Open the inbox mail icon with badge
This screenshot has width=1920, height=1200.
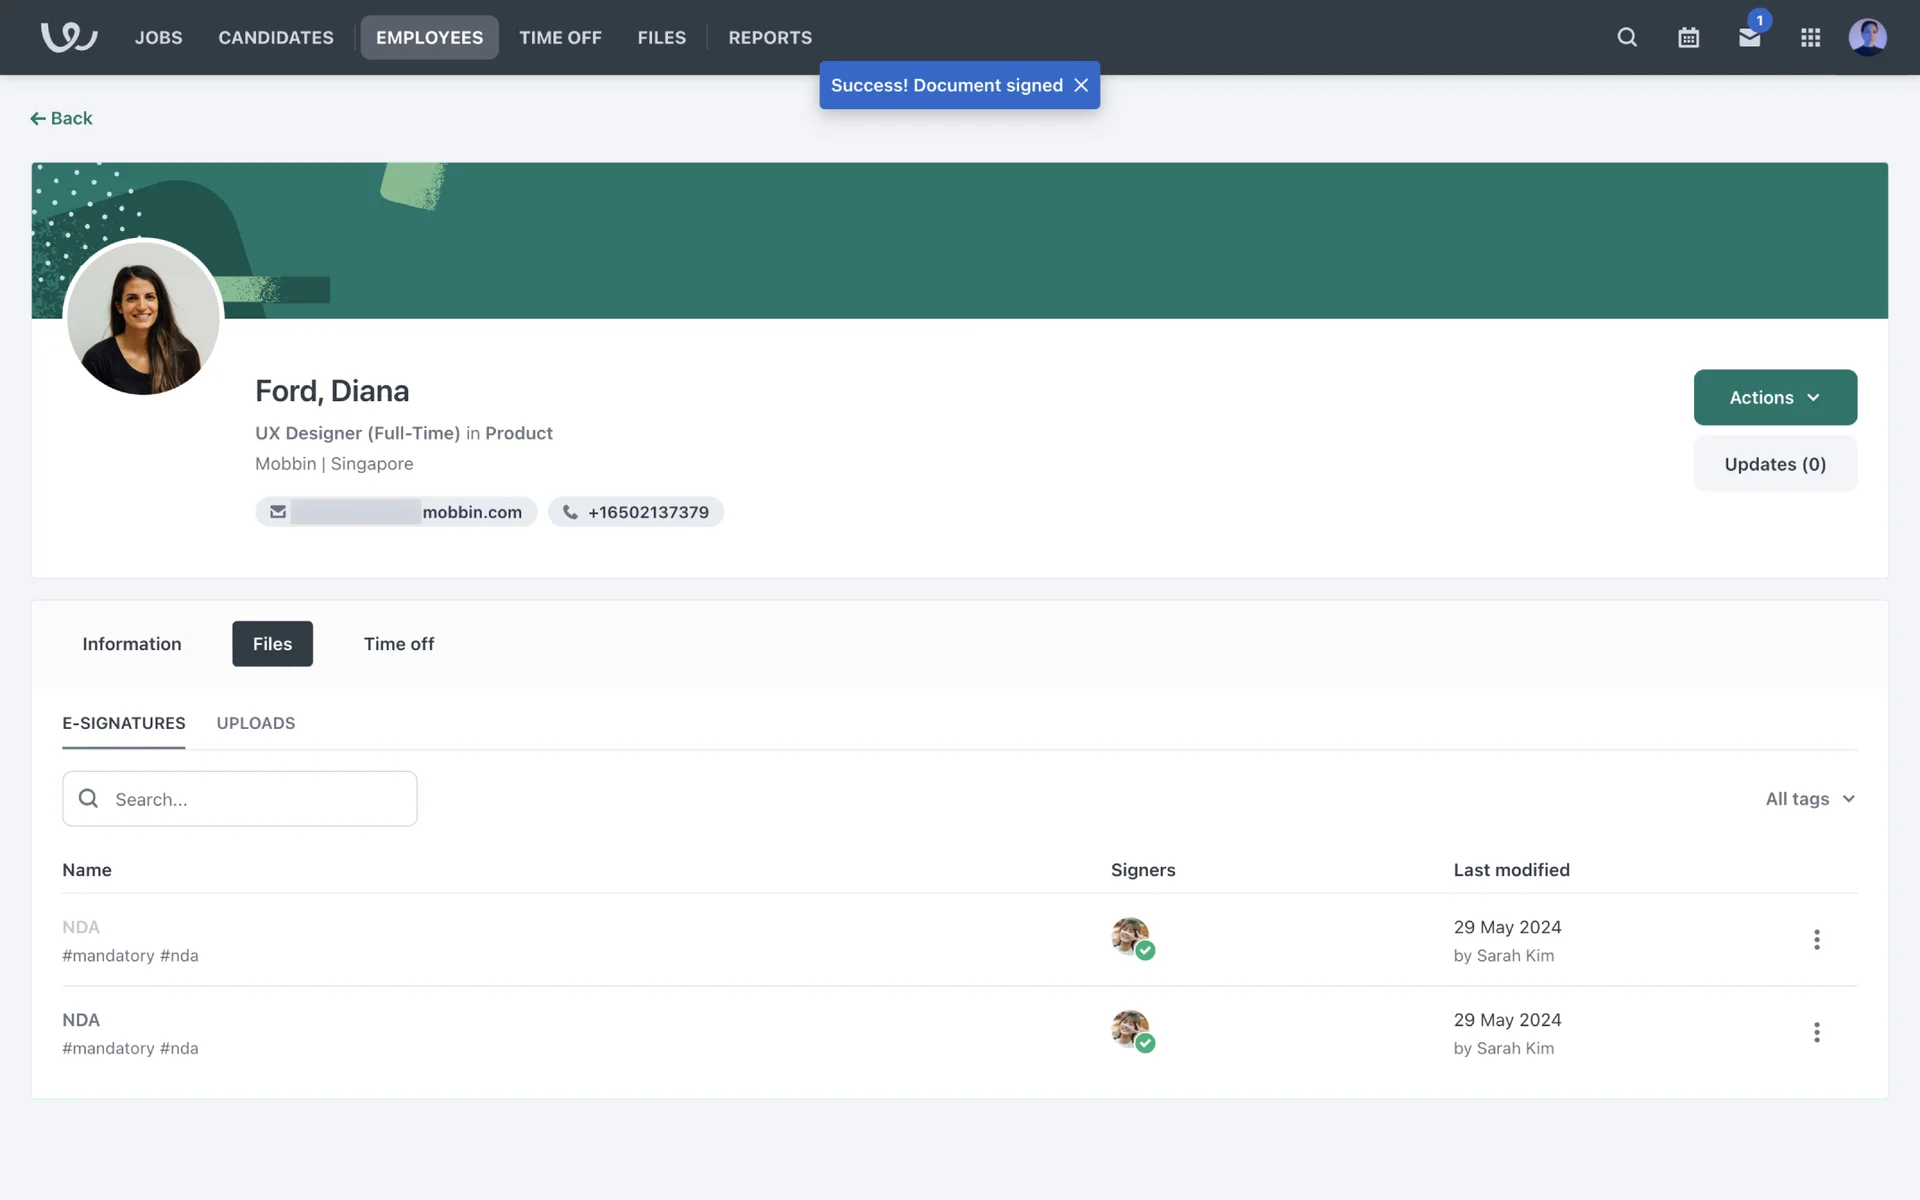click(1749, 37)
